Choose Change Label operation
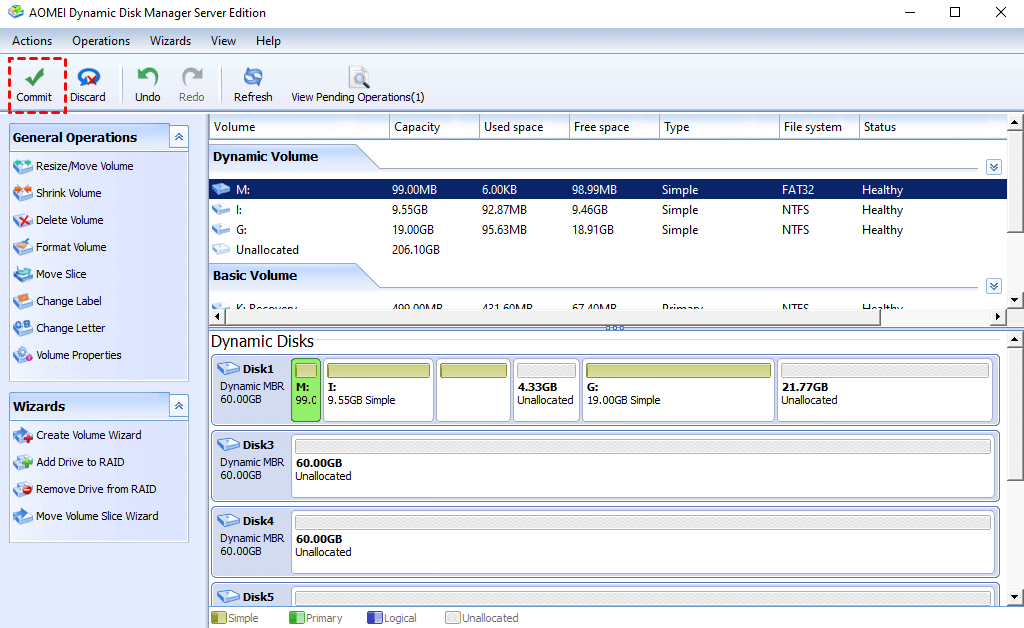Viewport: 1024px width, 628px height. [x=69, y=301]
